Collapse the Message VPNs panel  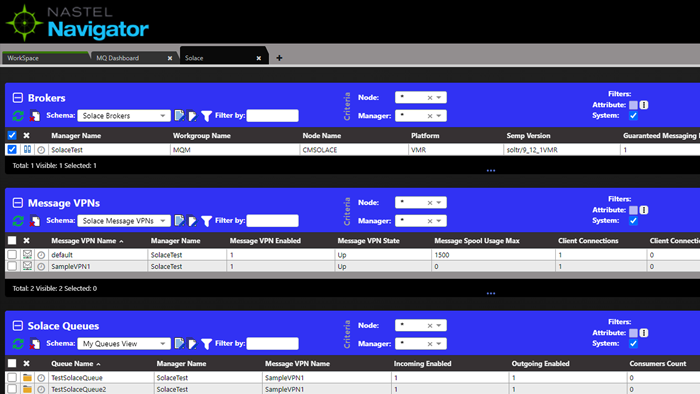pyautogui.click(x=18, y=203)
